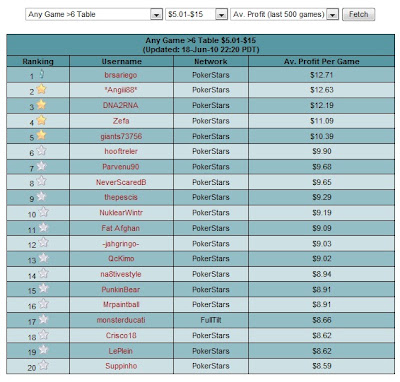400x382 pixels.
Task: Click the silver star beside -jahgringo-
Action: 44,242
